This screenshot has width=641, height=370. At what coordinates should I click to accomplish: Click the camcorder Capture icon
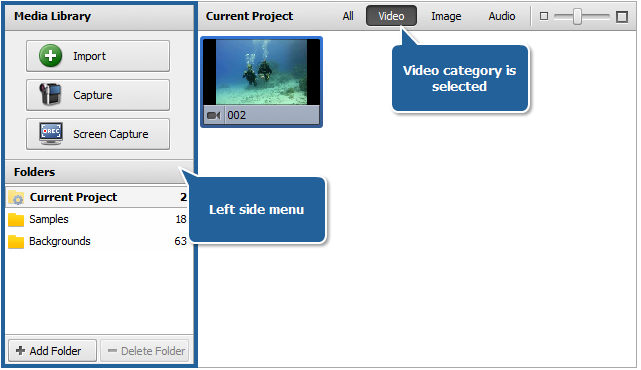(x=50, y=94)
